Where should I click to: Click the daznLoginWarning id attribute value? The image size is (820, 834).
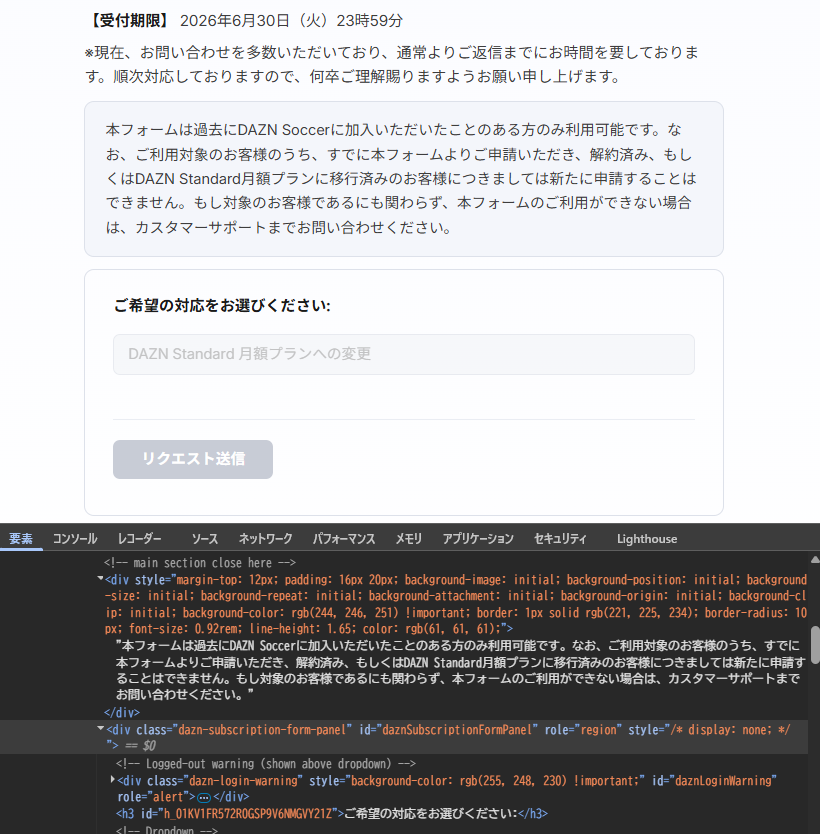click(x=725, y=781)
